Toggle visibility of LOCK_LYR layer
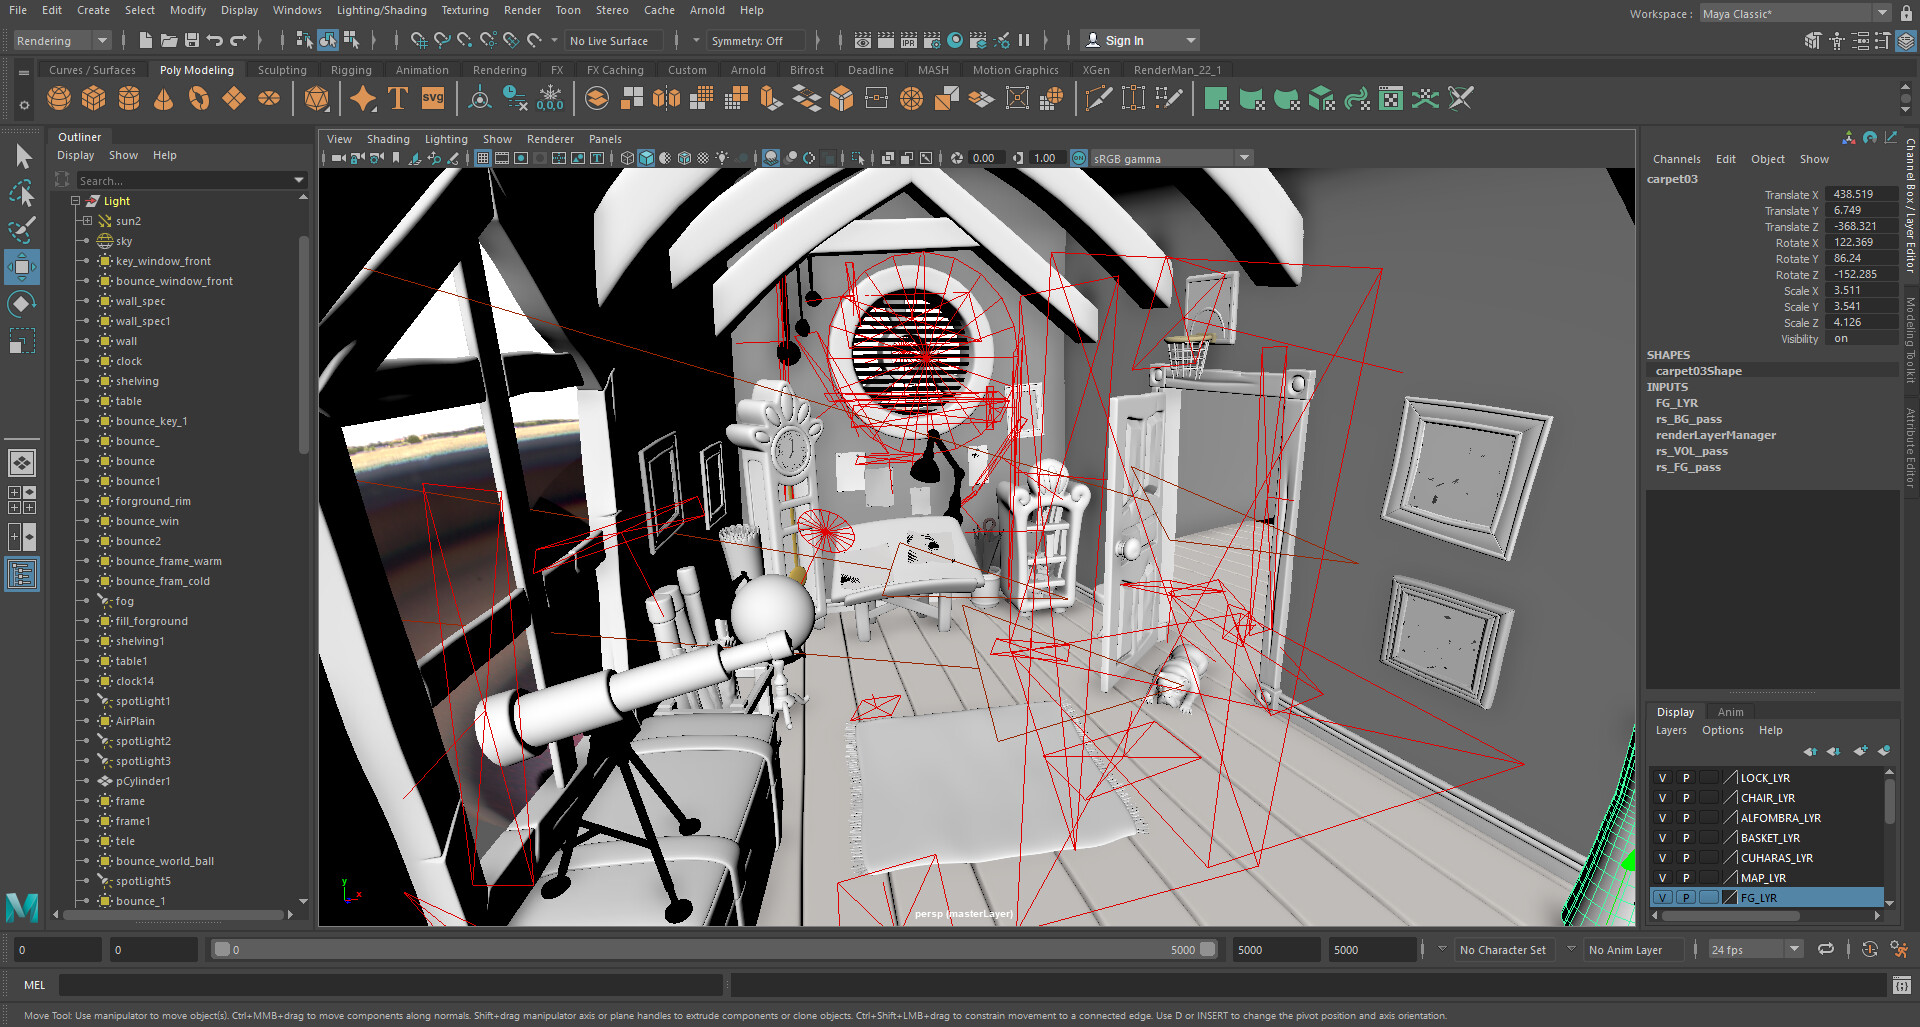This screenshot has height=1027, width=1920. coord(1662,778)
